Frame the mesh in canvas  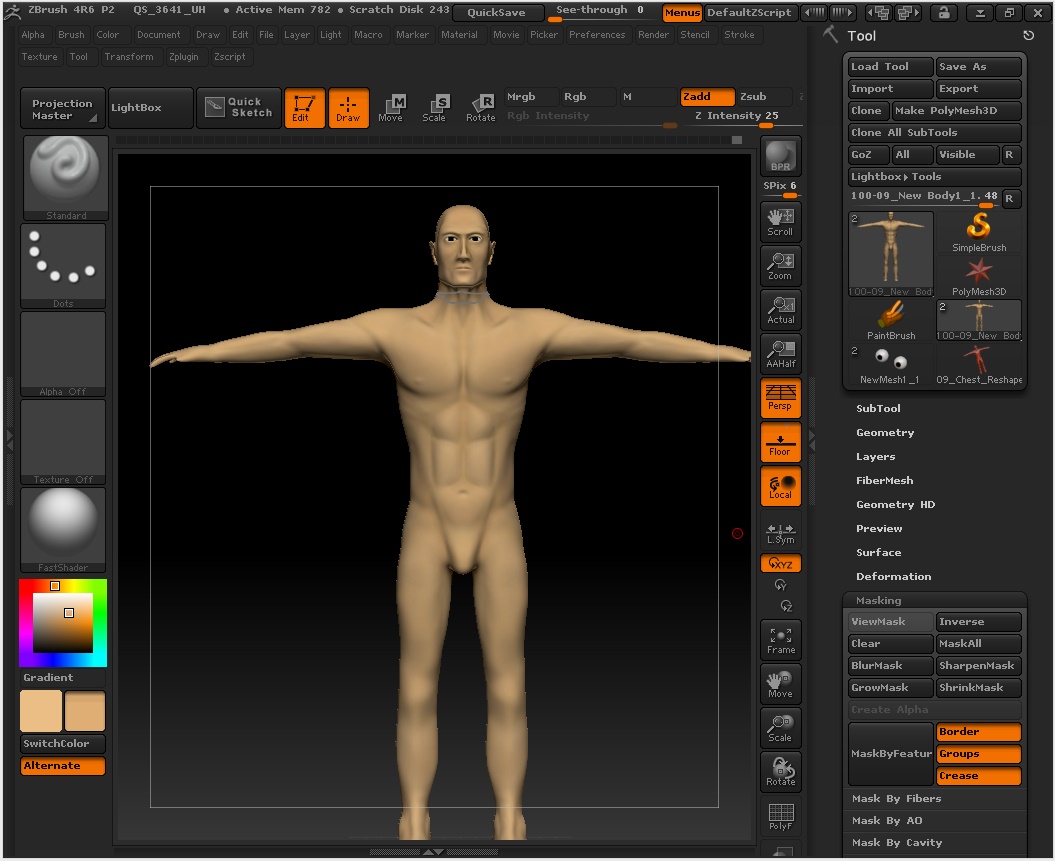pos(780,640)
